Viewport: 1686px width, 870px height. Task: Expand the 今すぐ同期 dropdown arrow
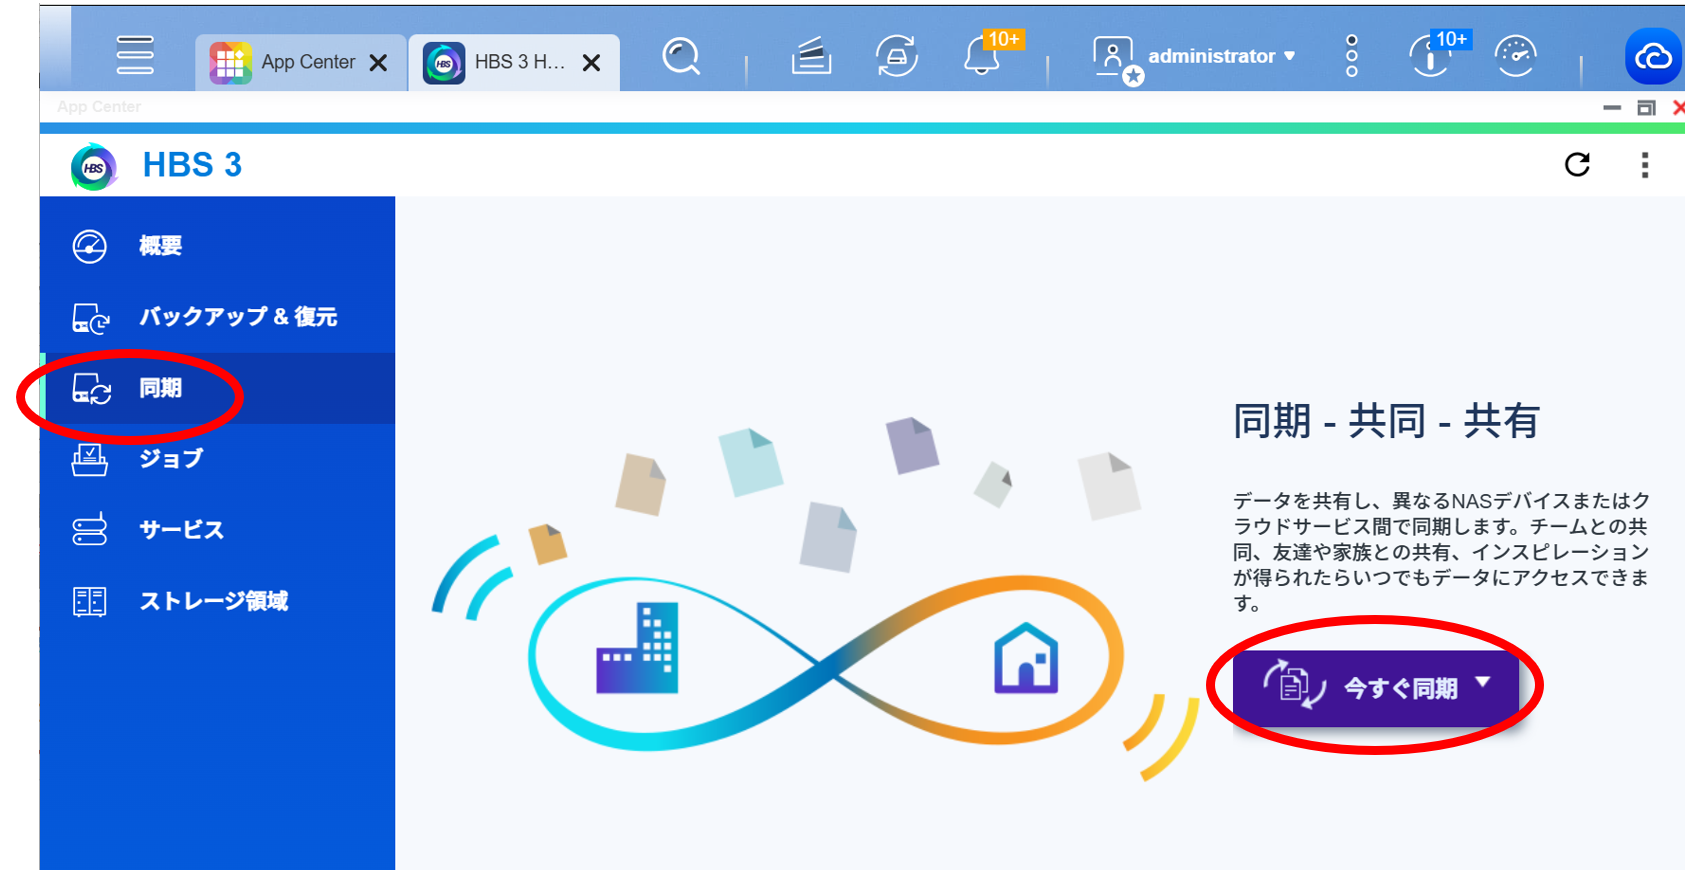click(1483, 682)
